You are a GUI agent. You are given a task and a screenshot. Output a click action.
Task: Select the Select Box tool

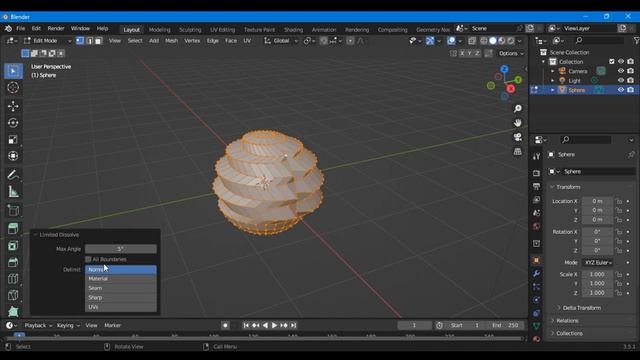[13, 71]
